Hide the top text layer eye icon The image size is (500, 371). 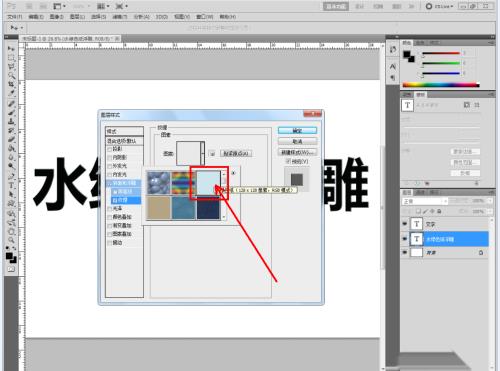point(405,224)
